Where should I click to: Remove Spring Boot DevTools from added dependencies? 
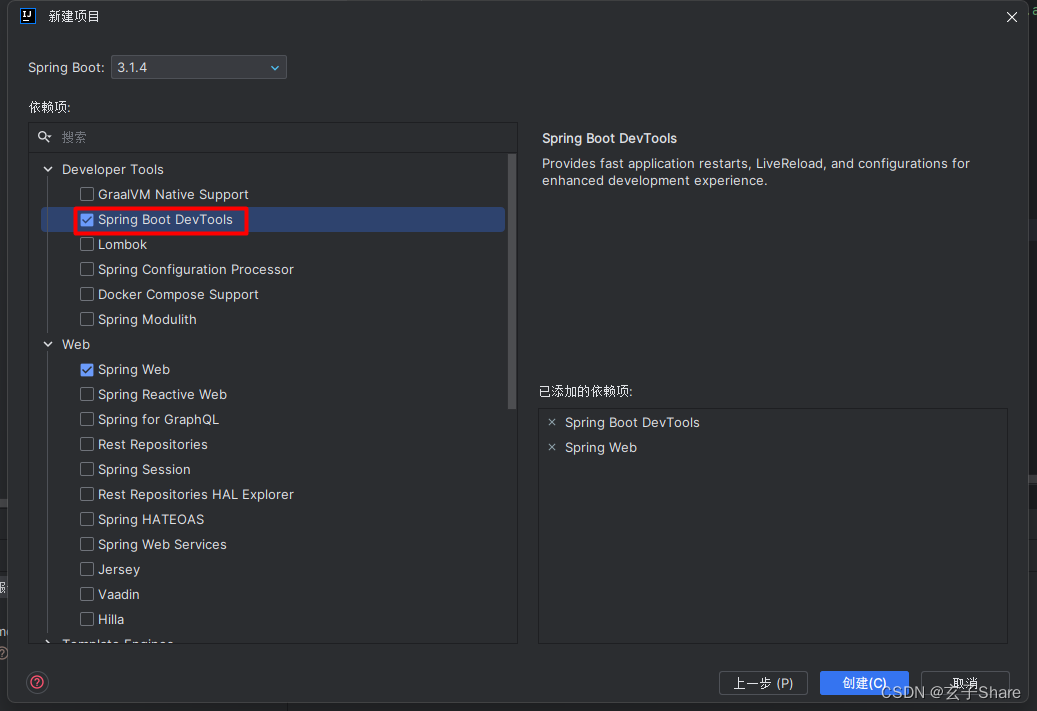(552, 422)
